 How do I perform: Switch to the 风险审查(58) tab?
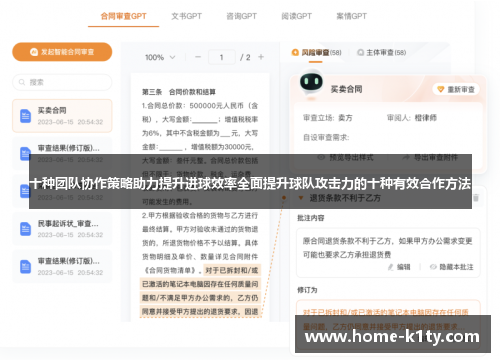[x=316, y=53]
